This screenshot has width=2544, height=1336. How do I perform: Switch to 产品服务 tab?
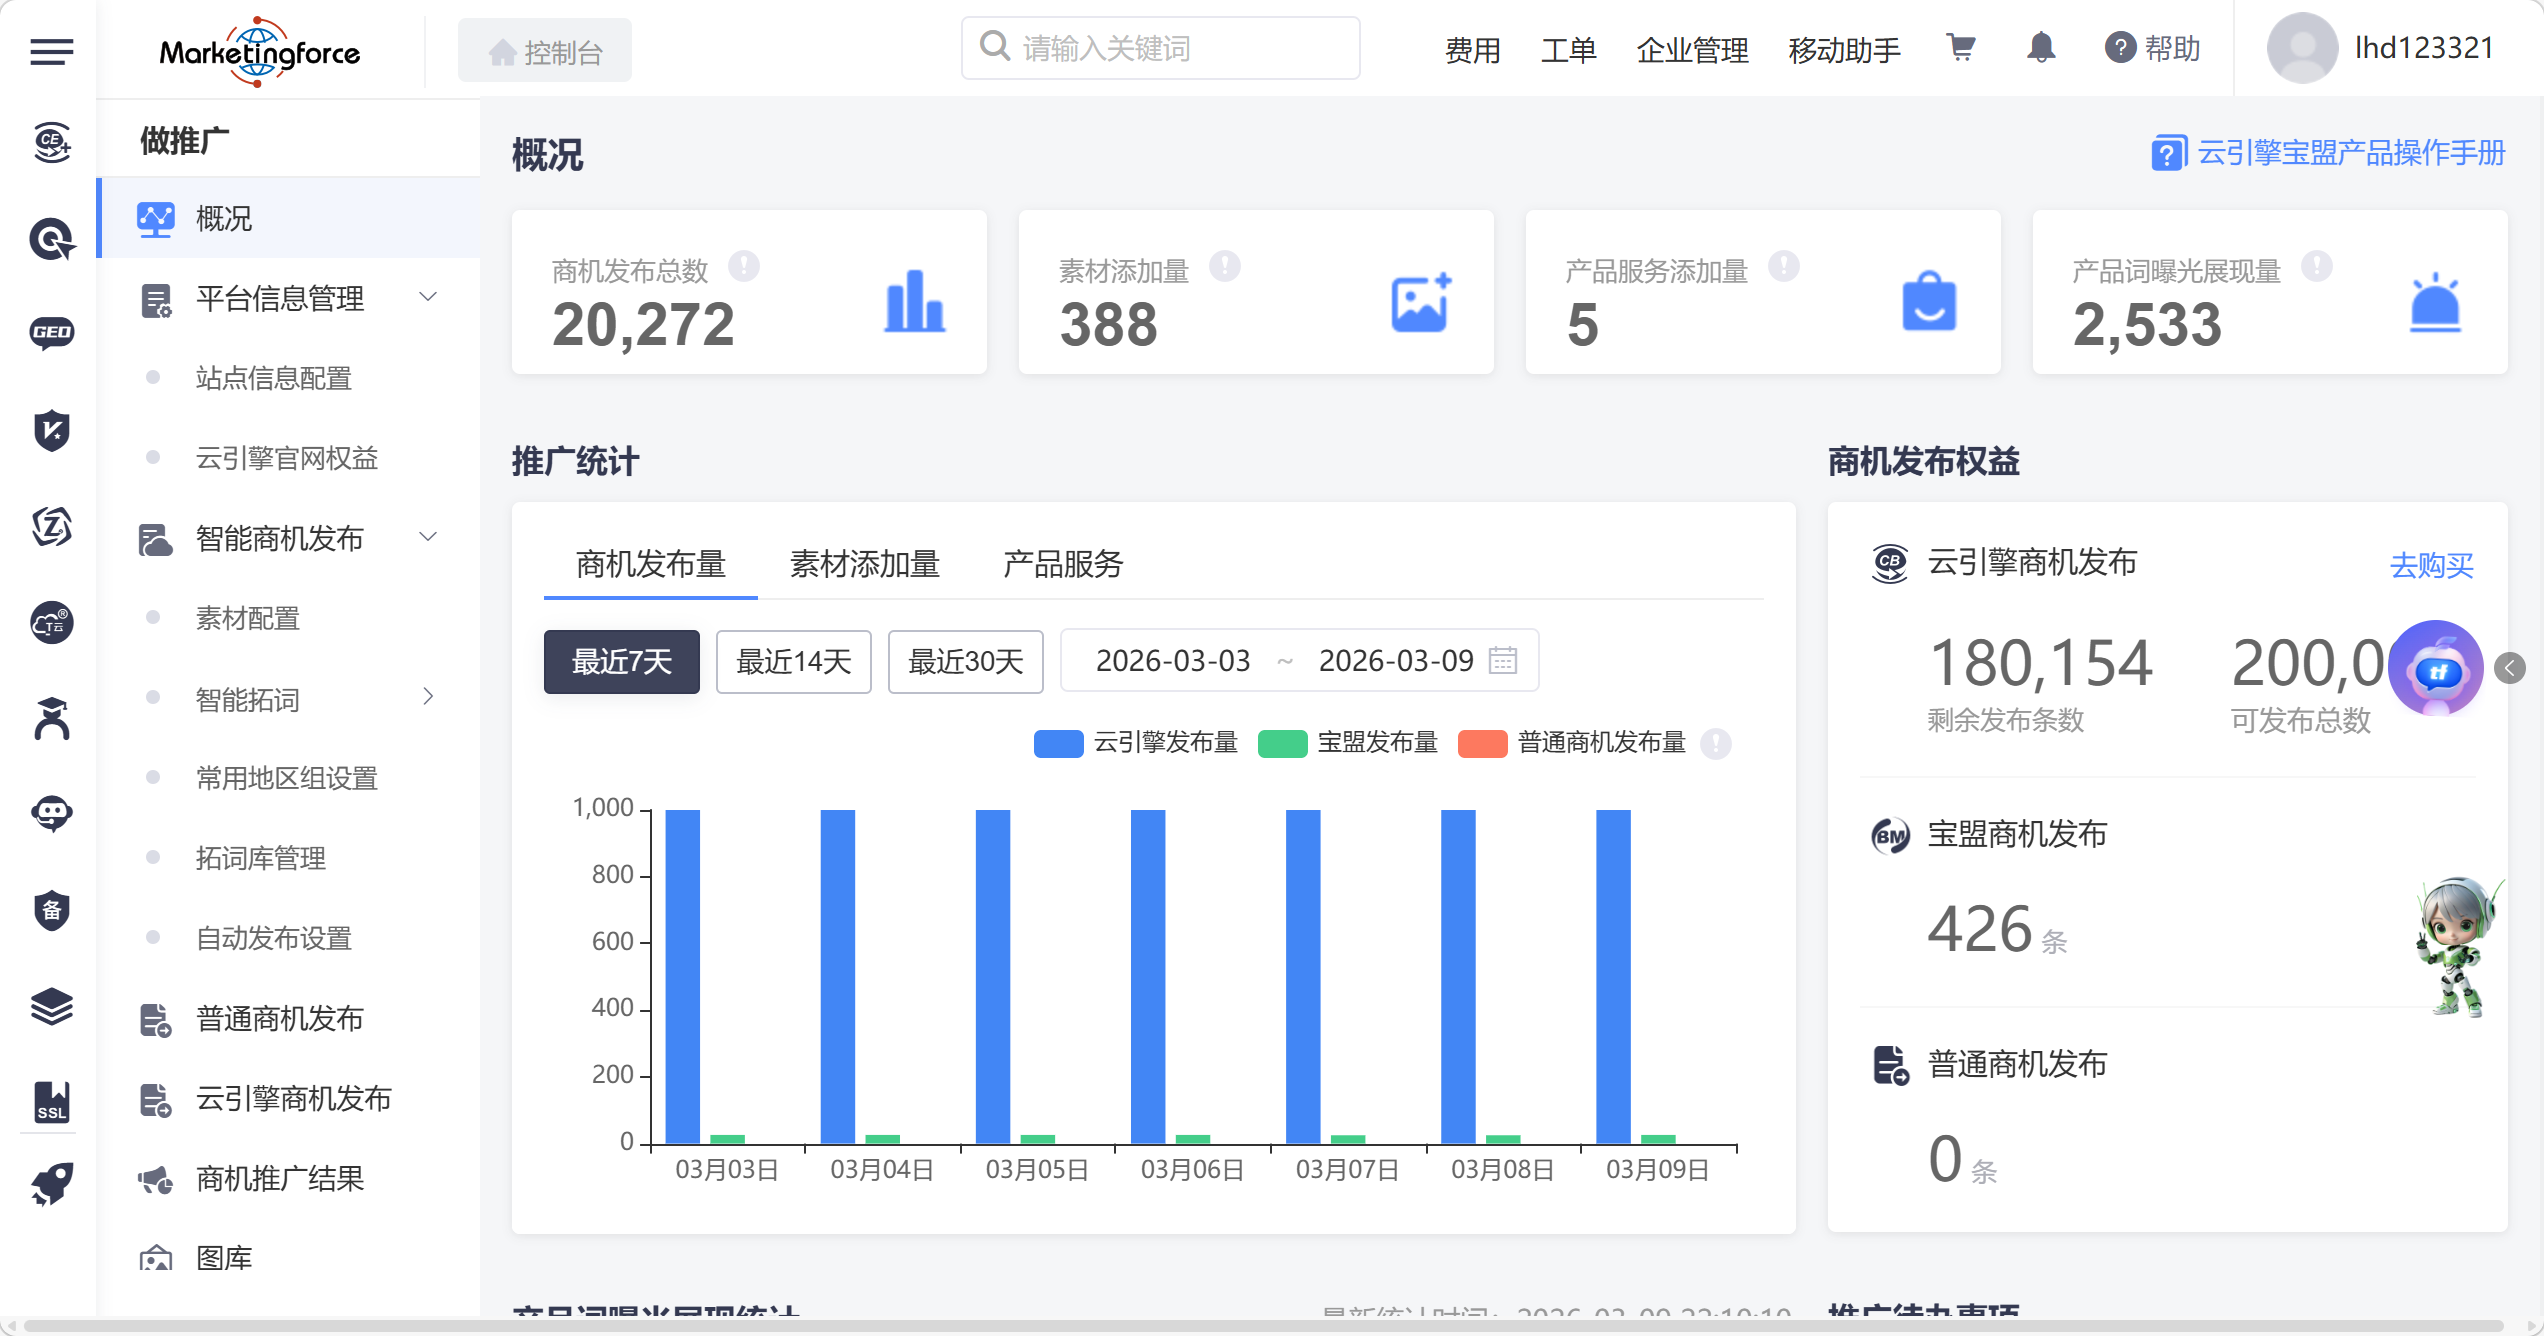pyautogui.click(x=1062, y=564)
